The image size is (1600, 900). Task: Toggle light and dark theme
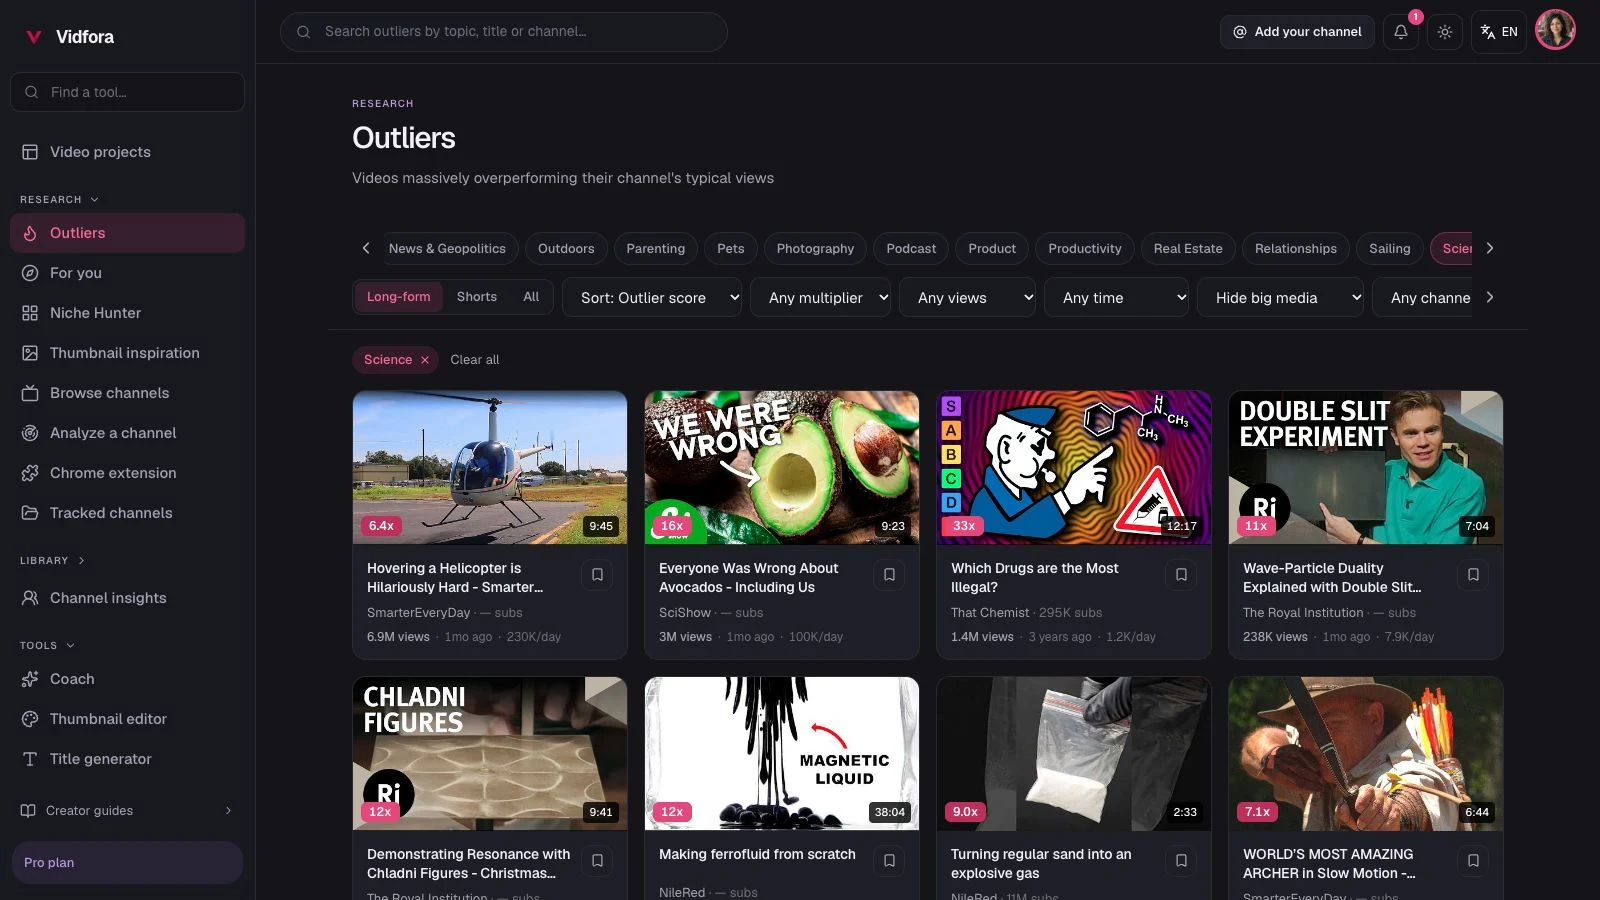click(1445, 32)
